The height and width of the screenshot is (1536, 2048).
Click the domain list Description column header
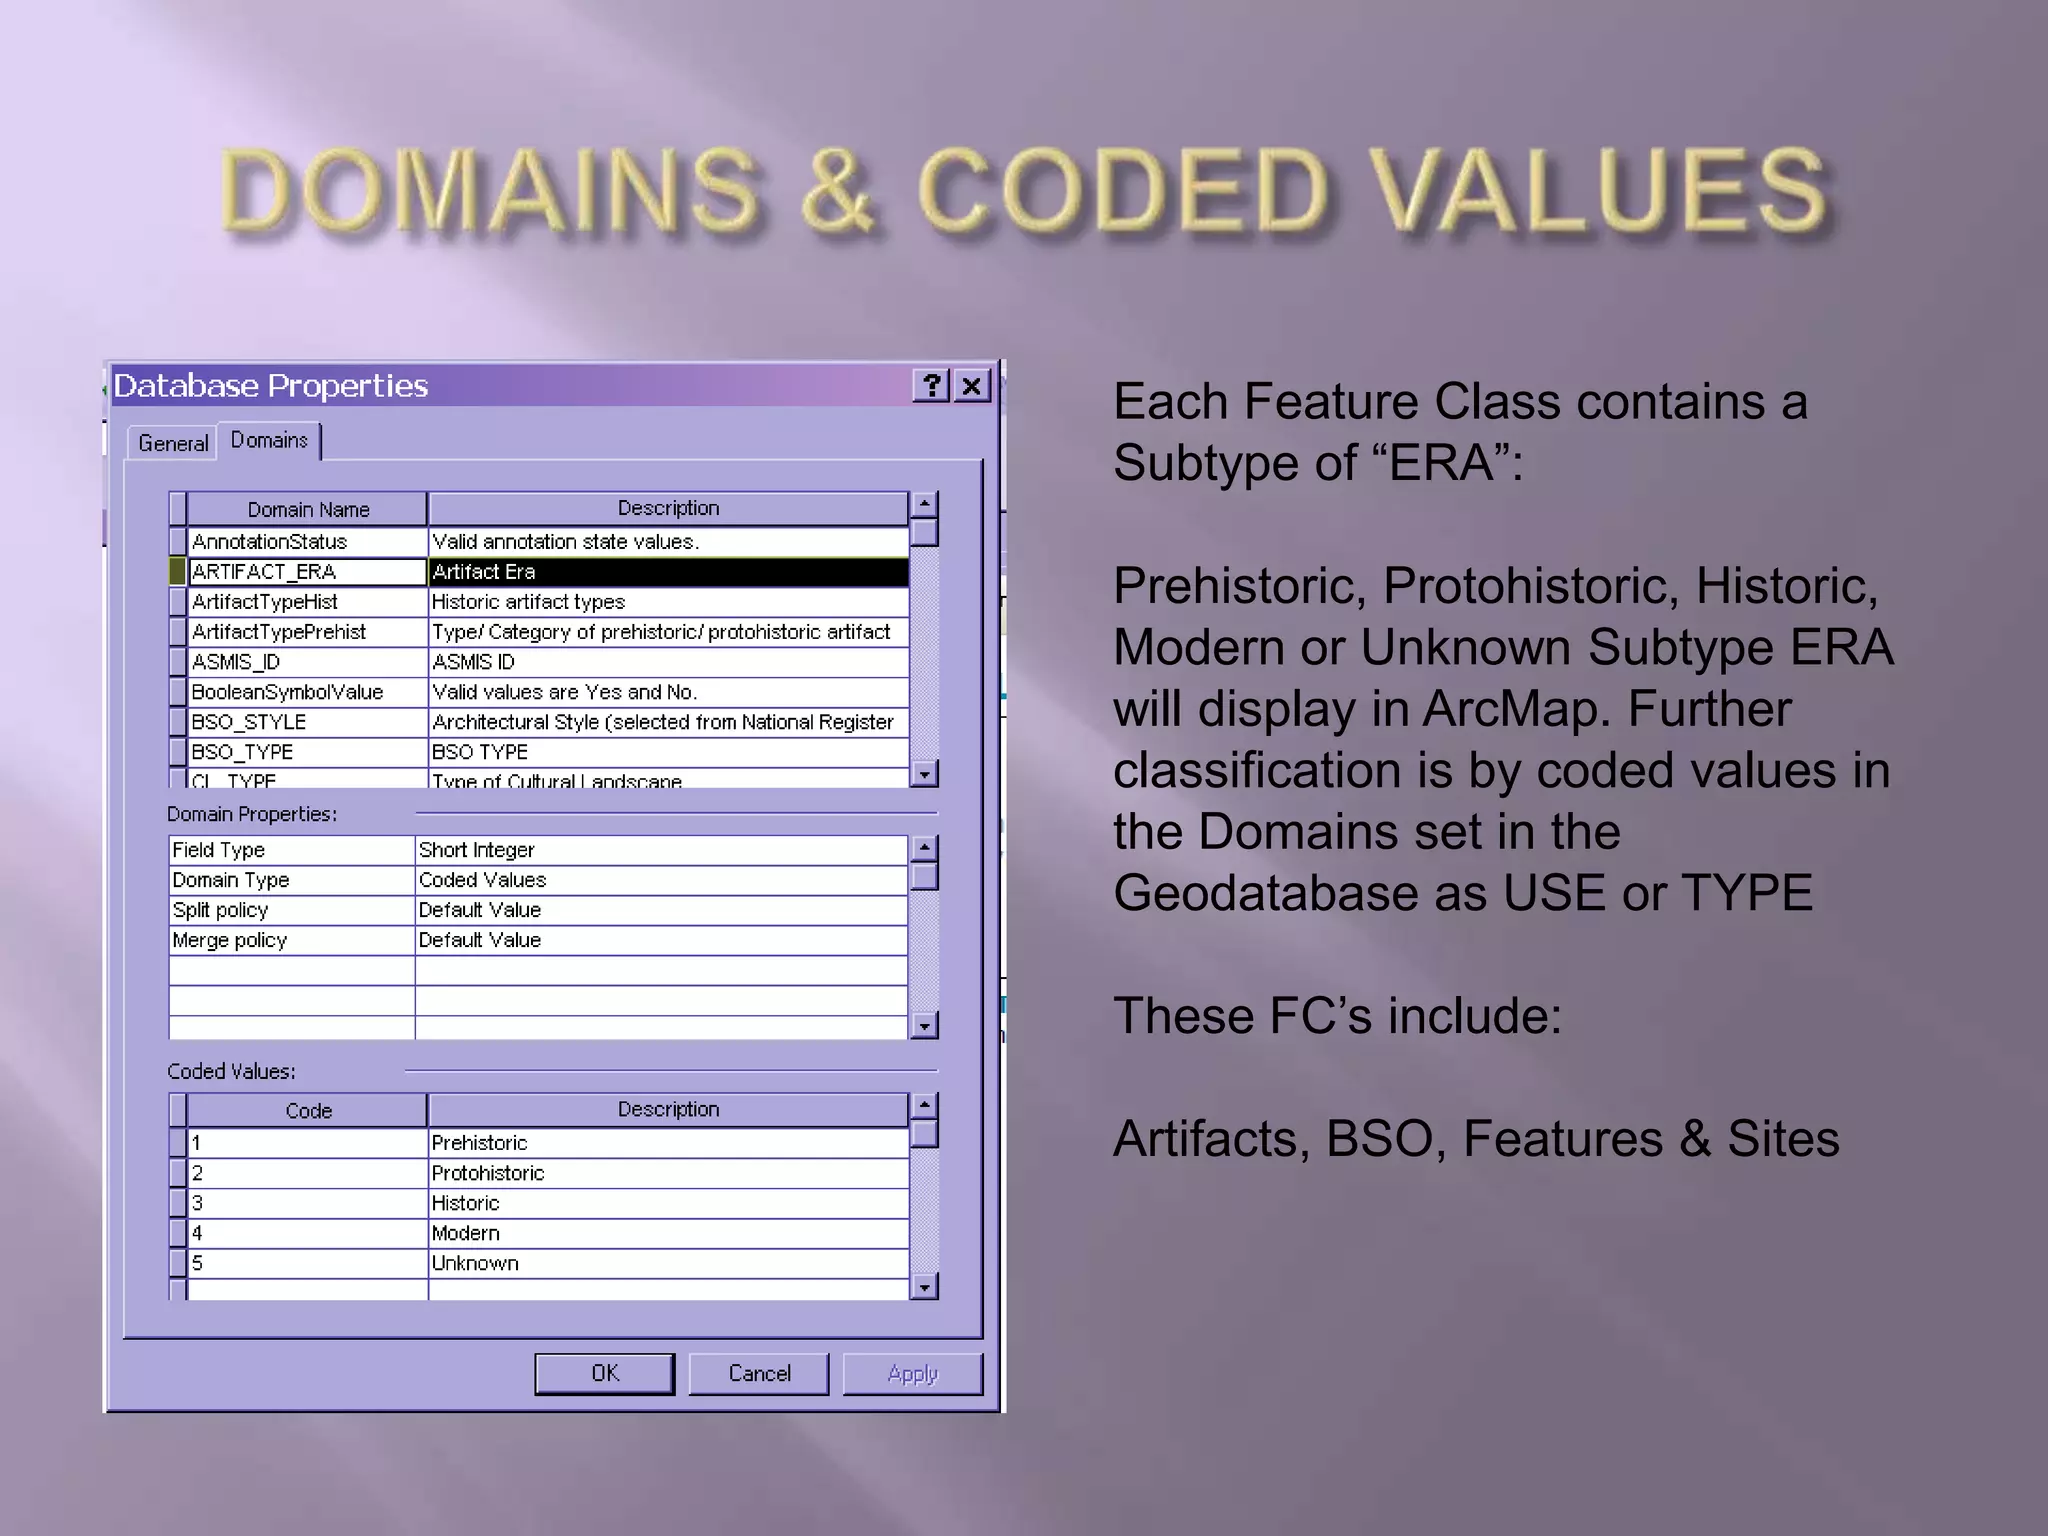click(x=668, y=508)
